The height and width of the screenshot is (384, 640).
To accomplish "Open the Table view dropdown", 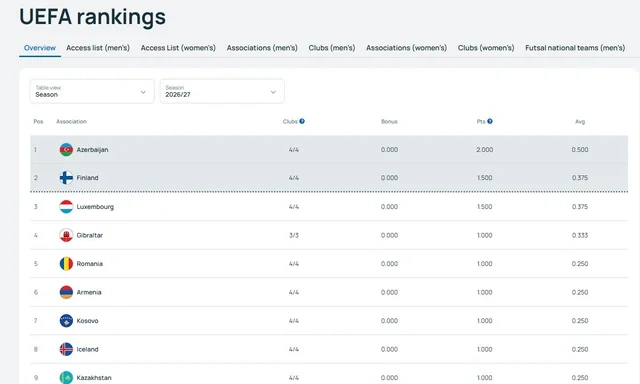I will [x=92, y=91].
